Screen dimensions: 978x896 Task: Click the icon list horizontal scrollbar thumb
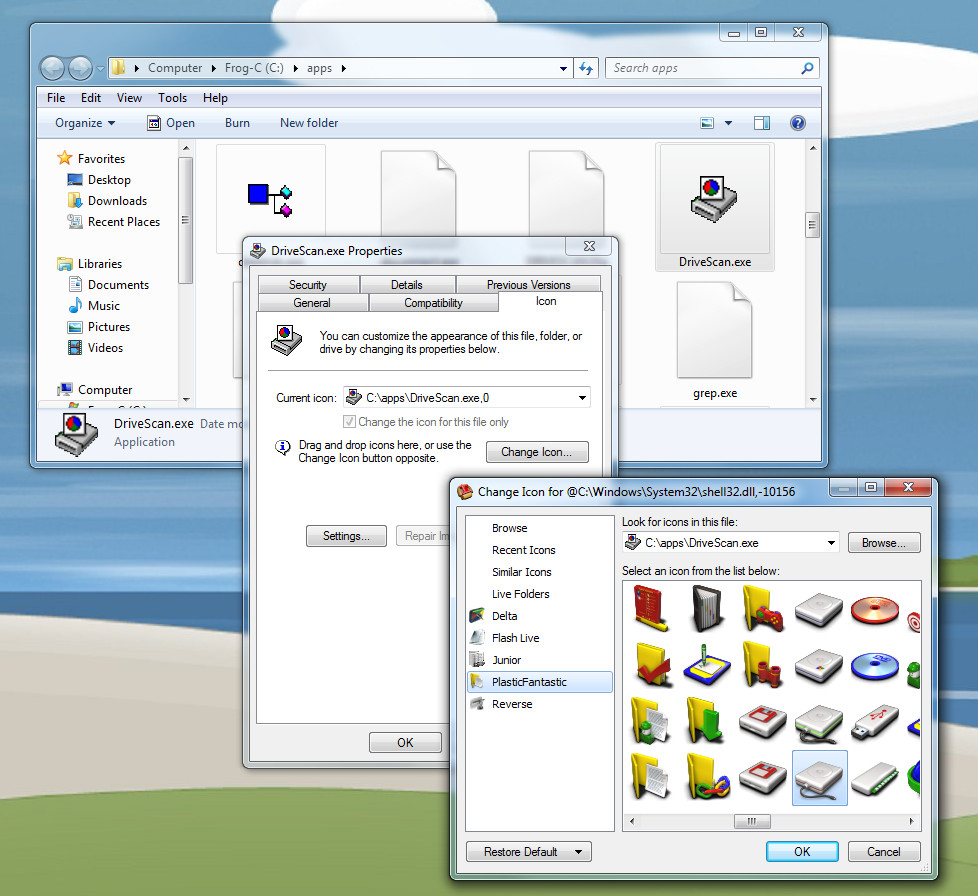coord(752,821)
